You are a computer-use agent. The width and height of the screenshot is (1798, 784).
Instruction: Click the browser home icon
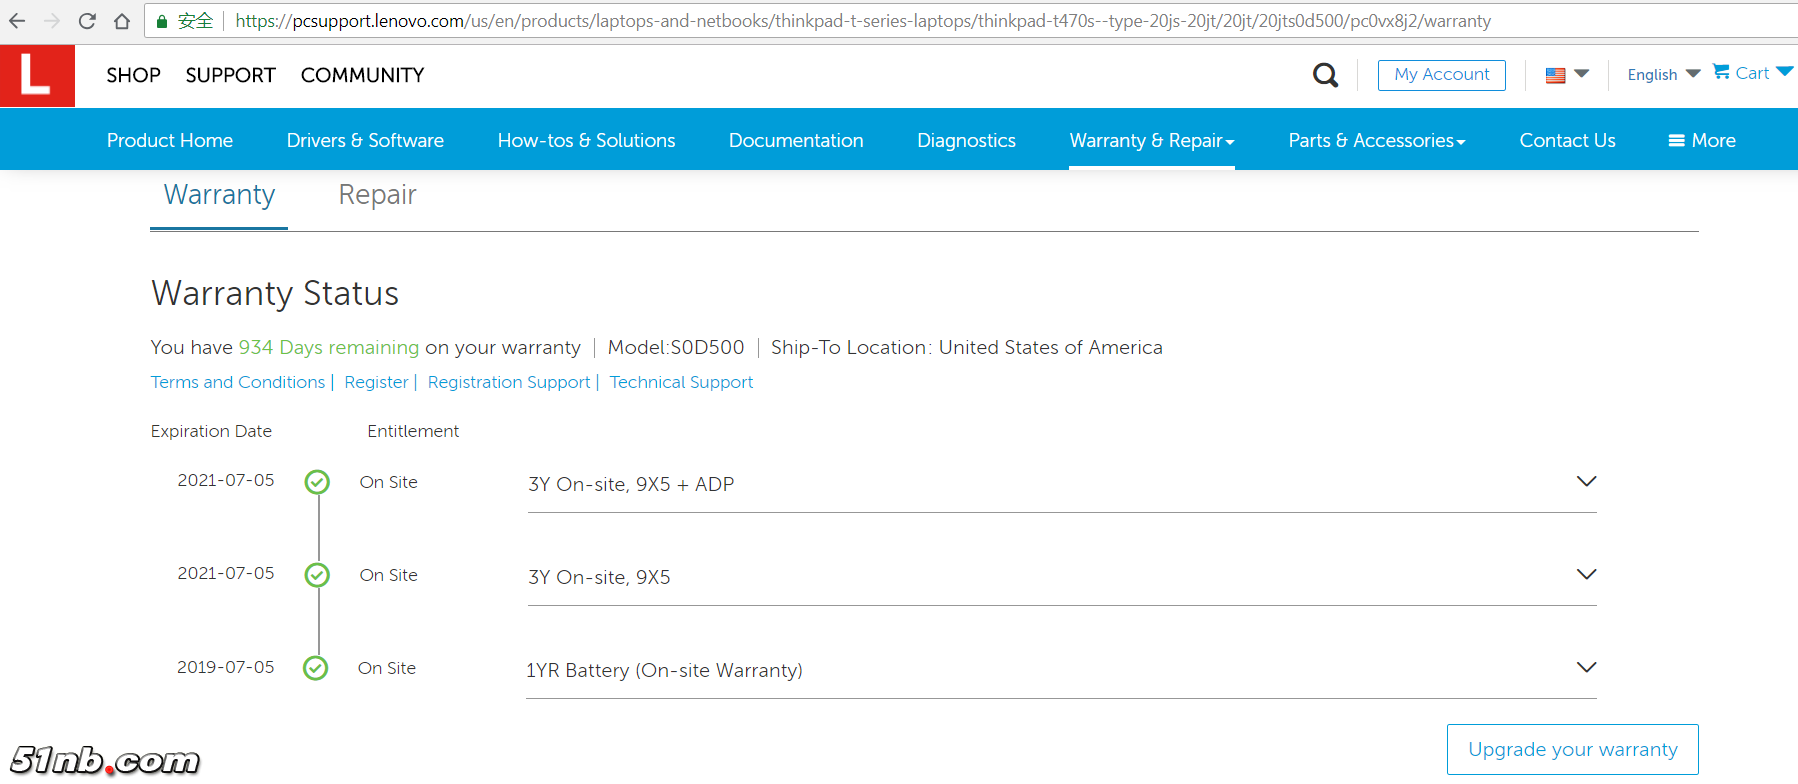(x=121, y=21)
